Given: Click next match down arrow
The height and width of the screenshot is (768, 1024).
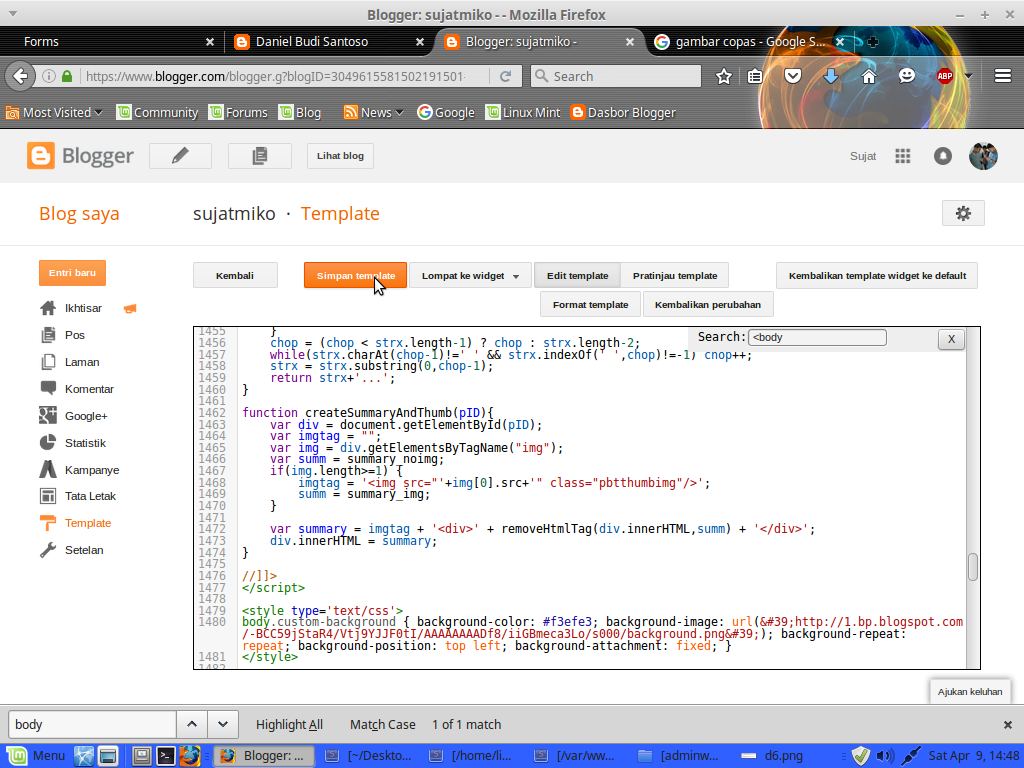Looking at the screenshot, I should [x=223, y=724].
